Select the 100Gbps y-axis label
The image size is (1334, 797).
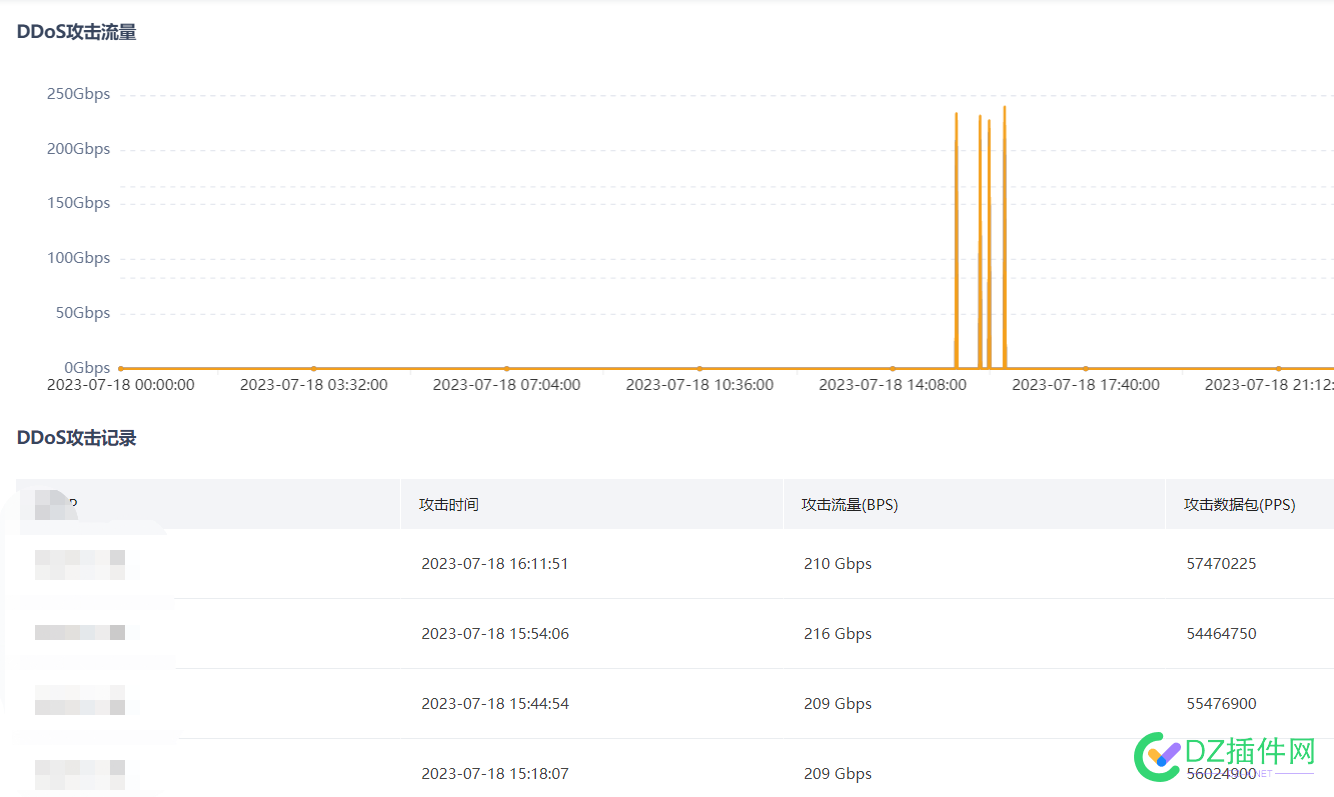(78, 258)
